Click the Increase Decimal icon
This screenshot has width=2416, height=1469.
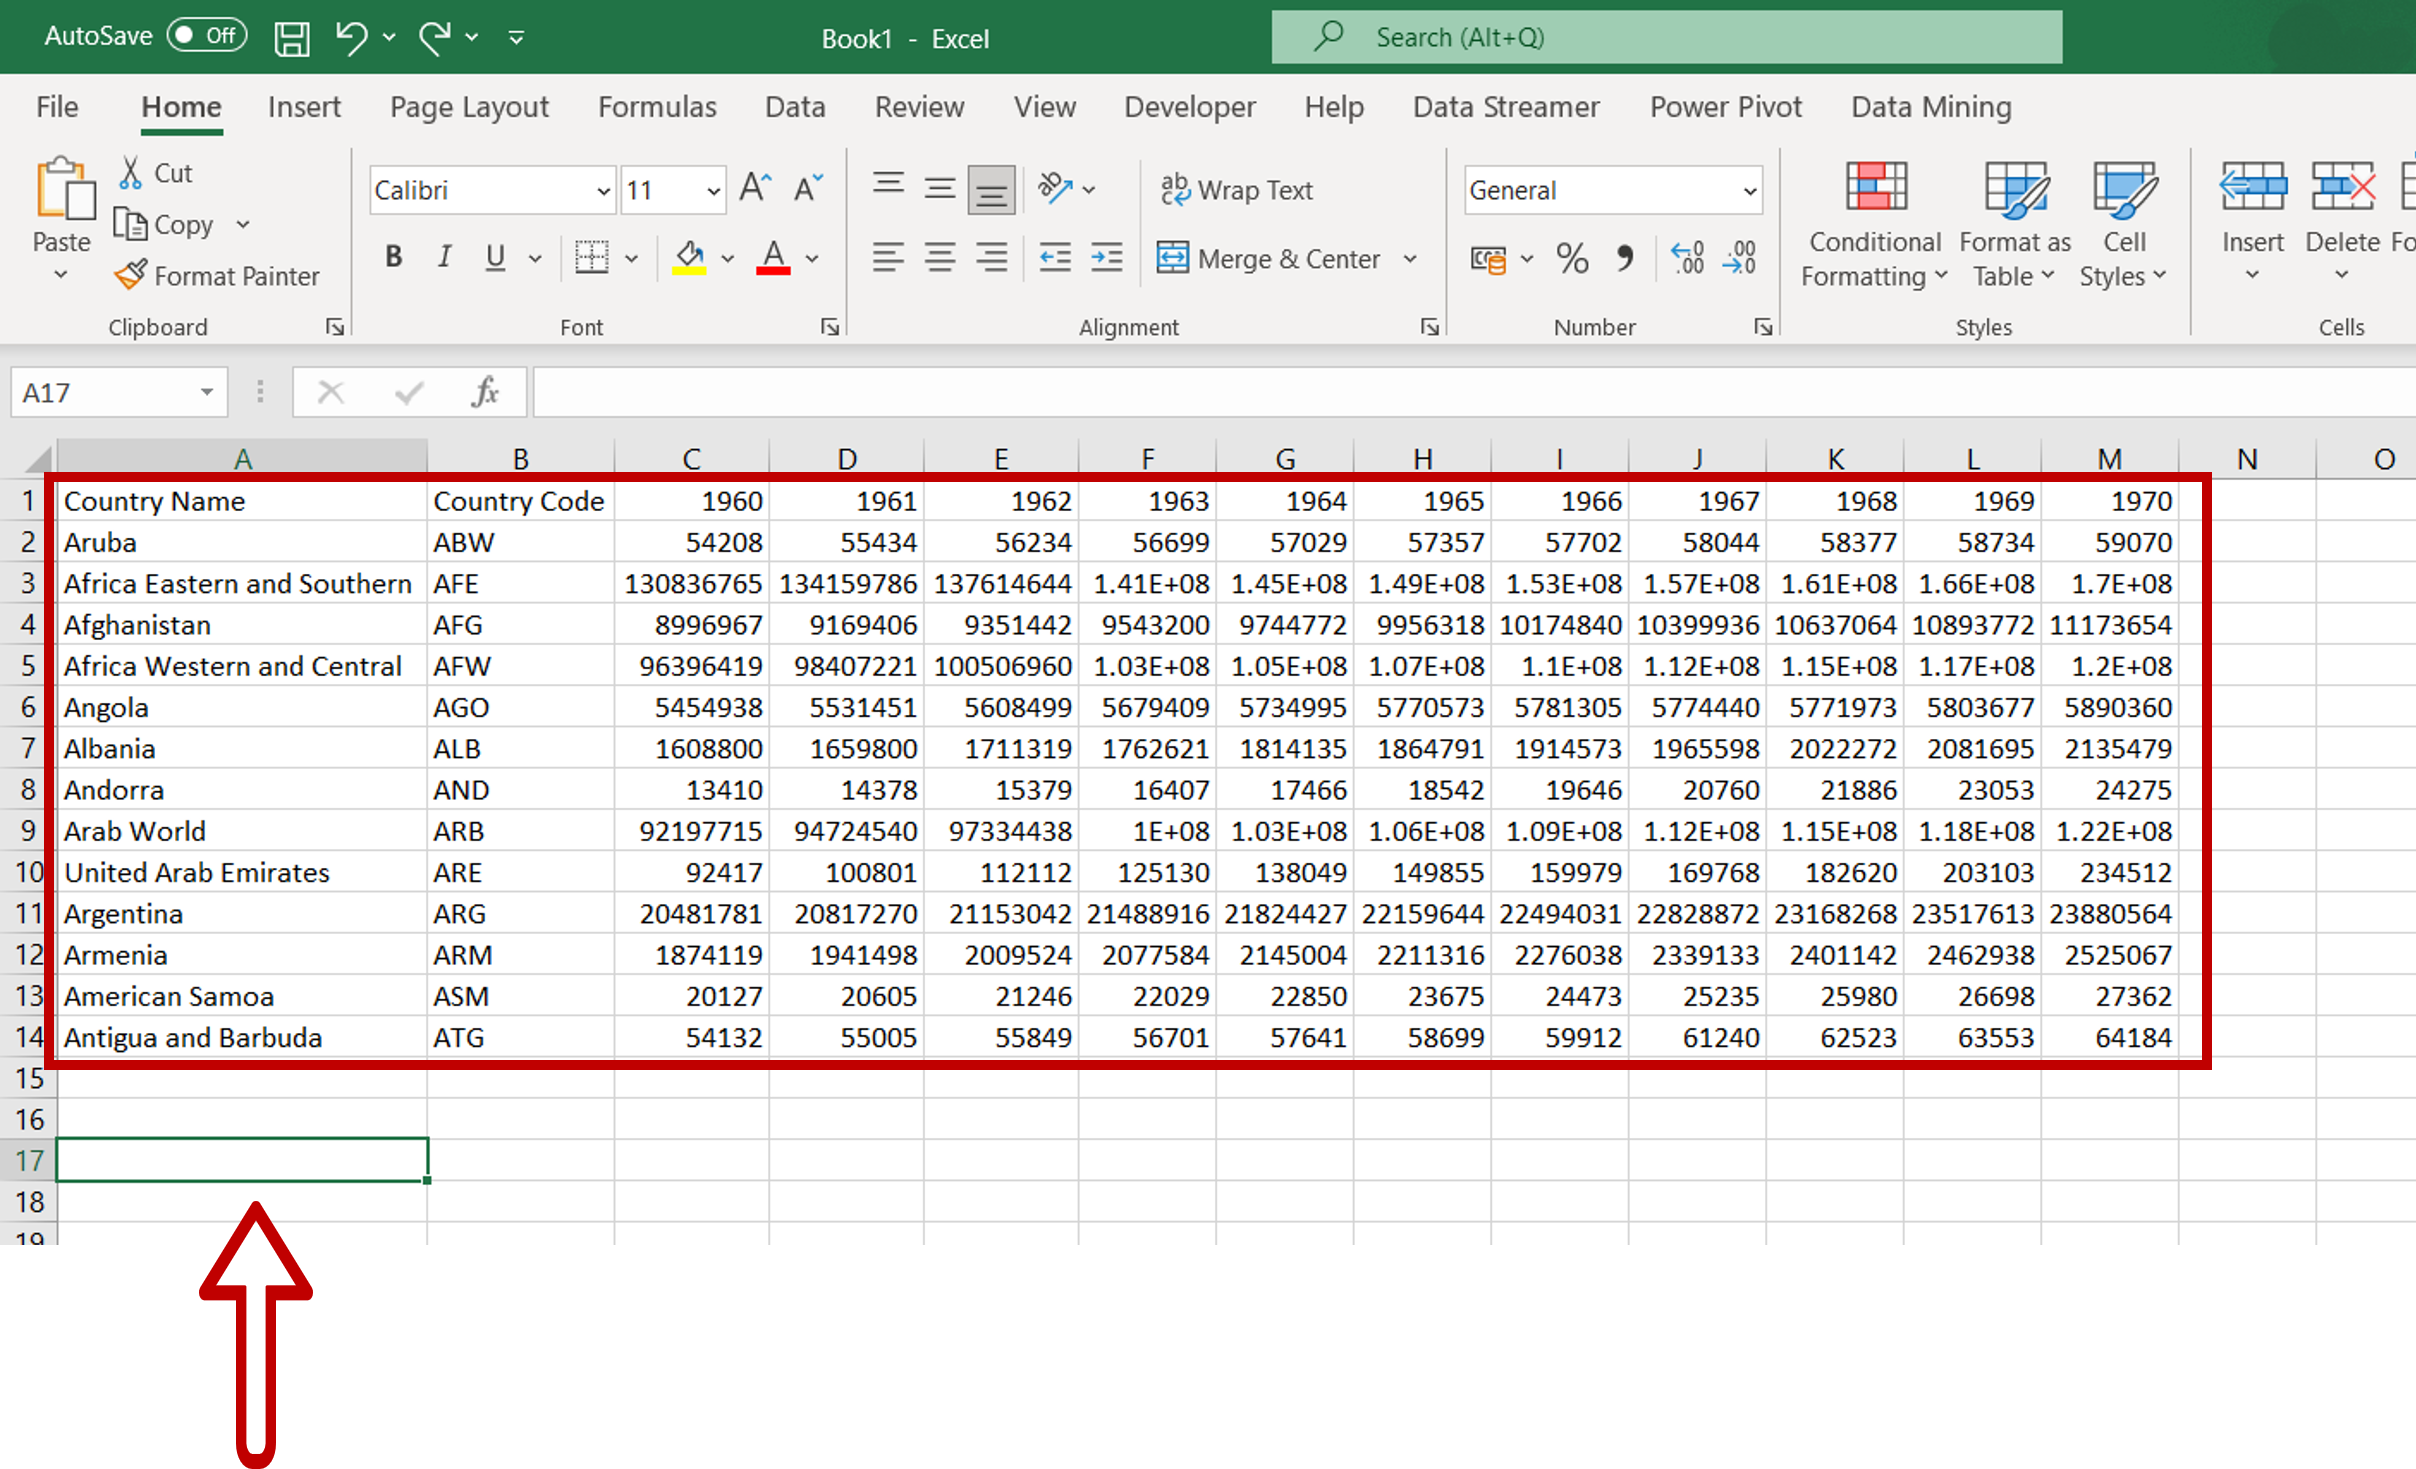coord(1688,258)
